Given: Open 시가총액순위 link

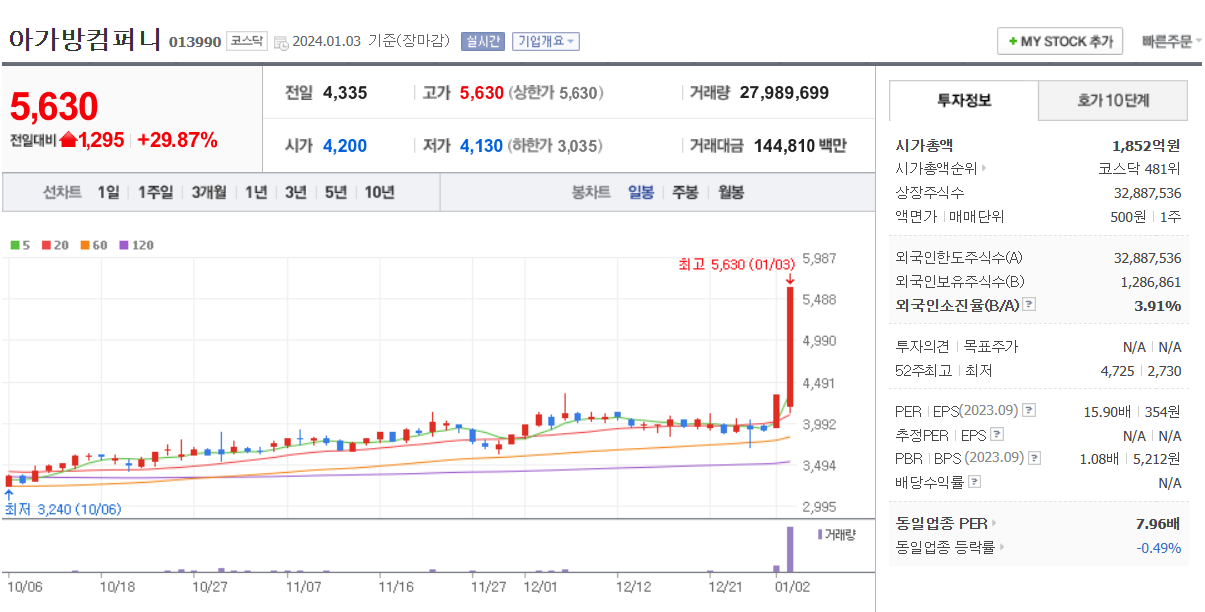Looking at the screenshot, I should click(936, 169).
